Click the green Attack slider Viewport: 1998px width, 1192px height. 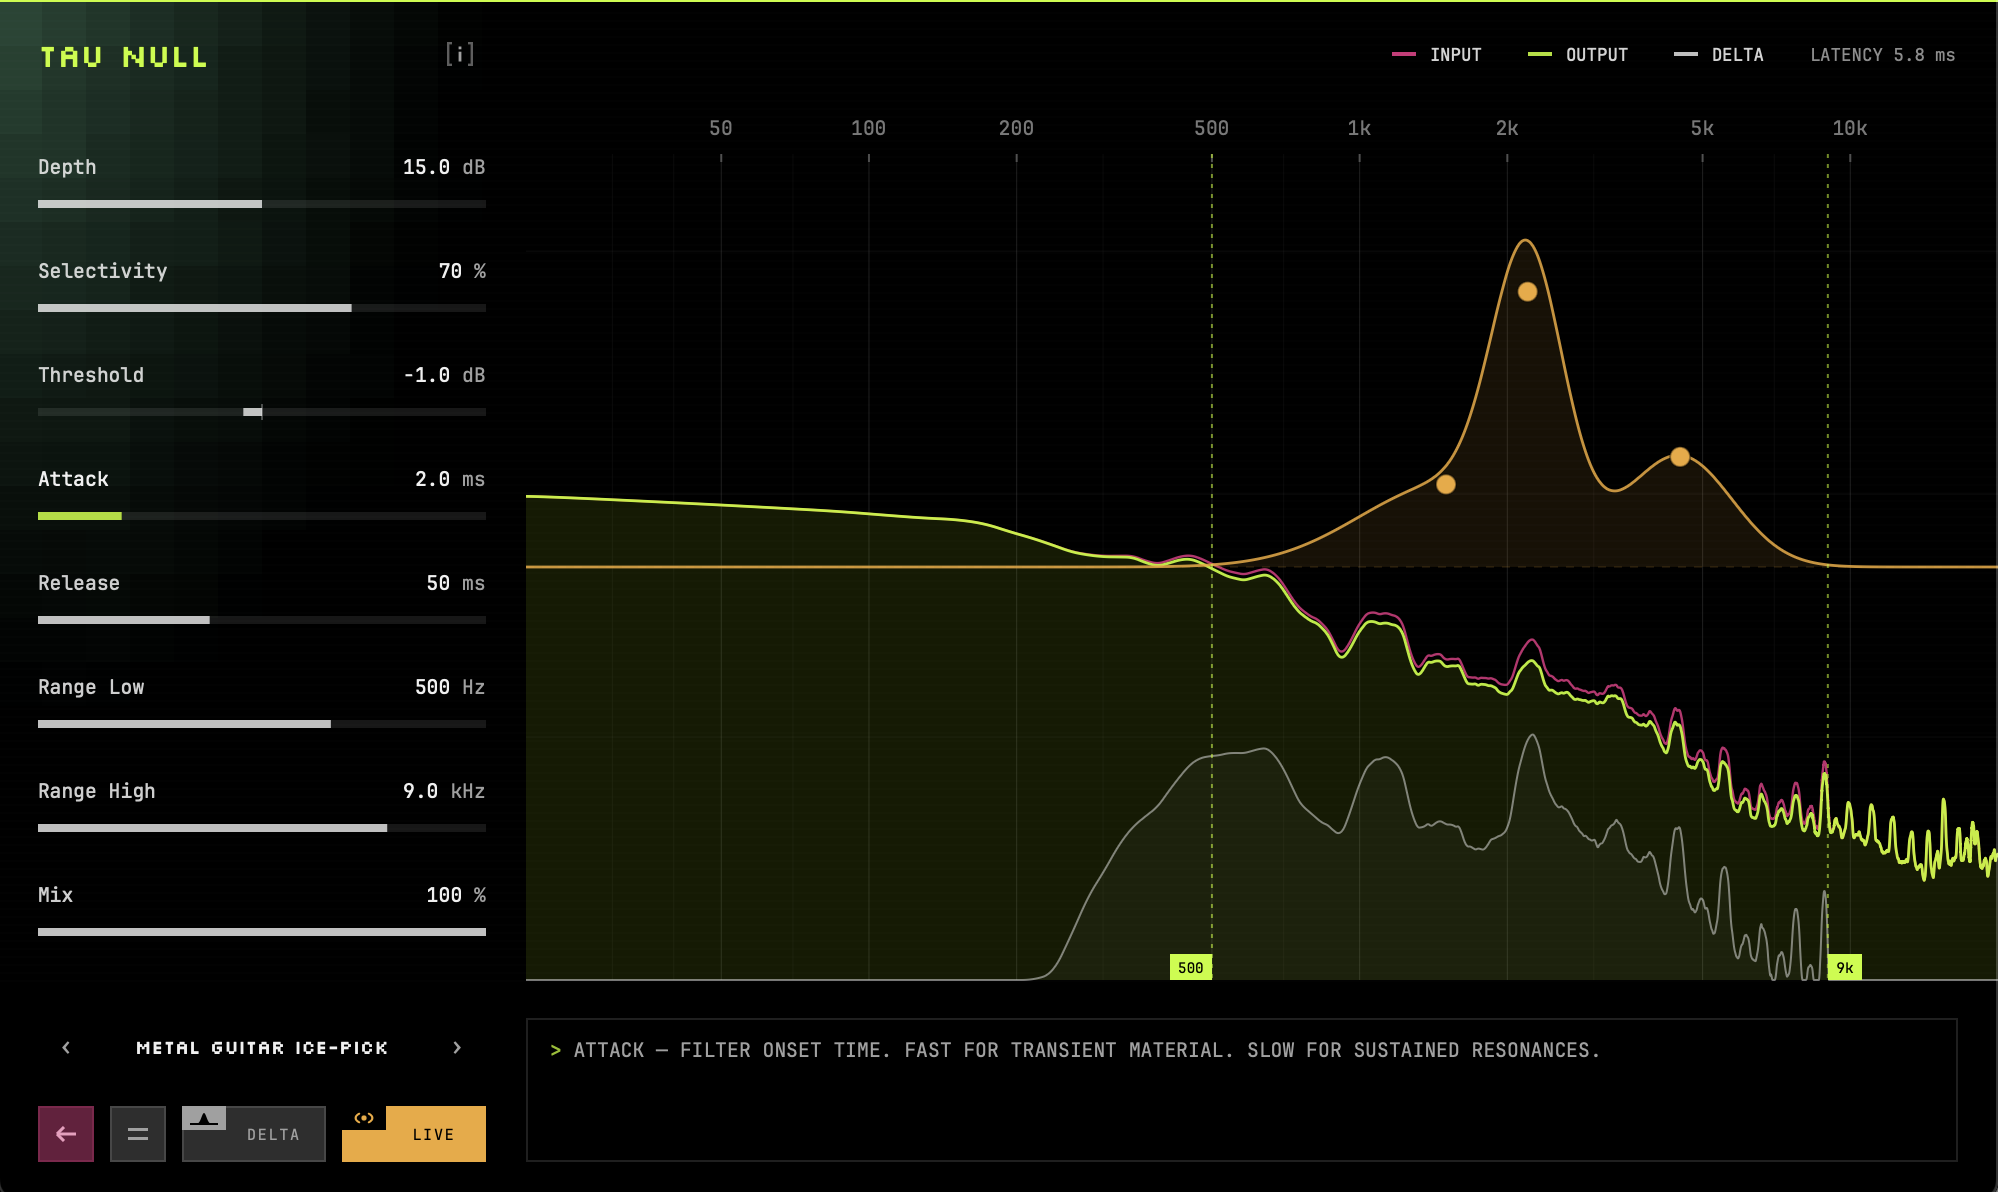pyautogui.click(x=262, y=516)
